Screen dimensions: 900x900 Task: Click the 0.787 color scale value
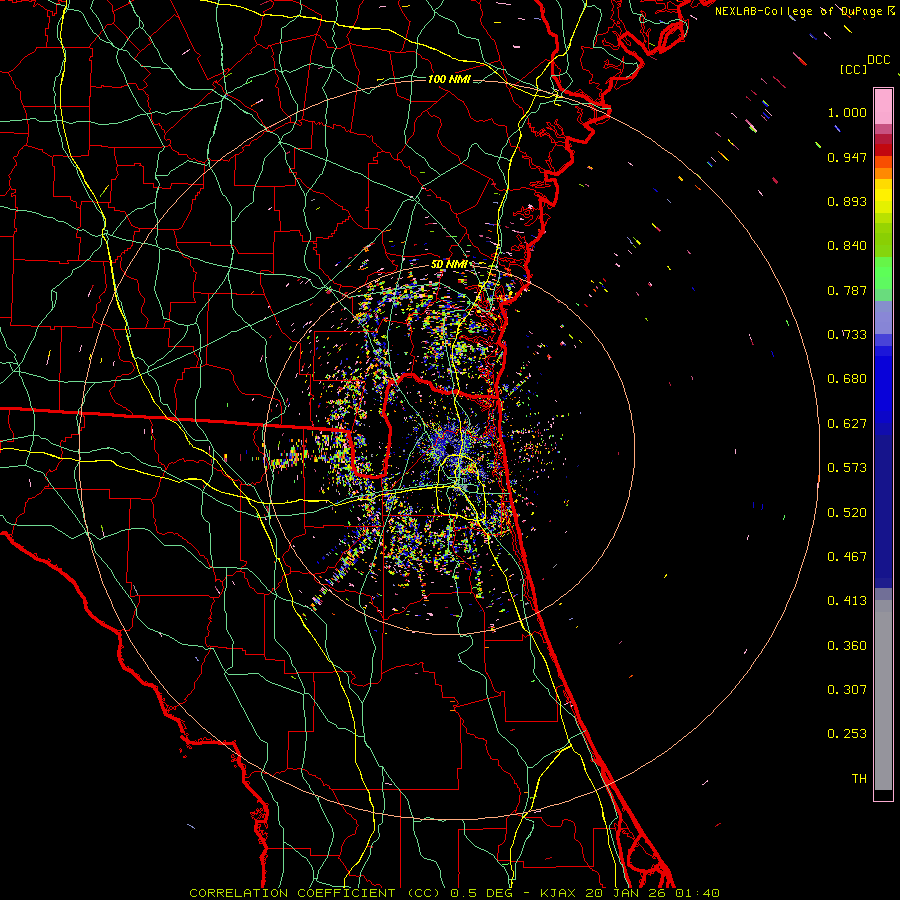[847, 290]
